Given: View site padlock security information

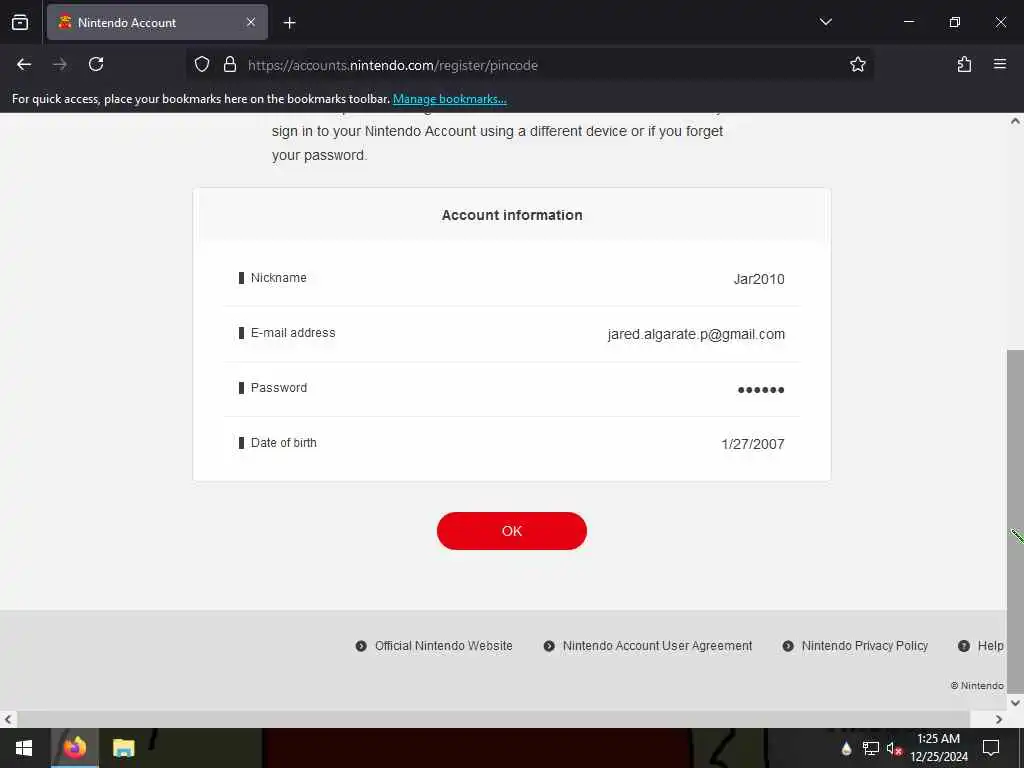Looking at the screenshot, I should click(230, 64).
